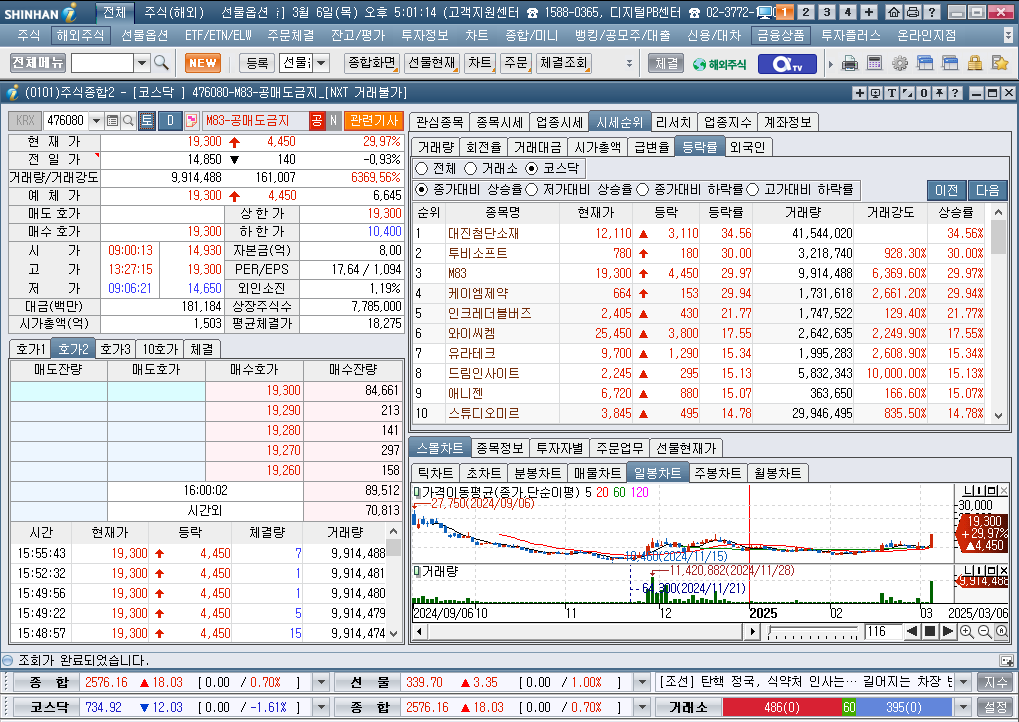The image size is (1019, 722).
Task: Select 종가대비 하락률 radio option
Action: [x=643, y=190]
